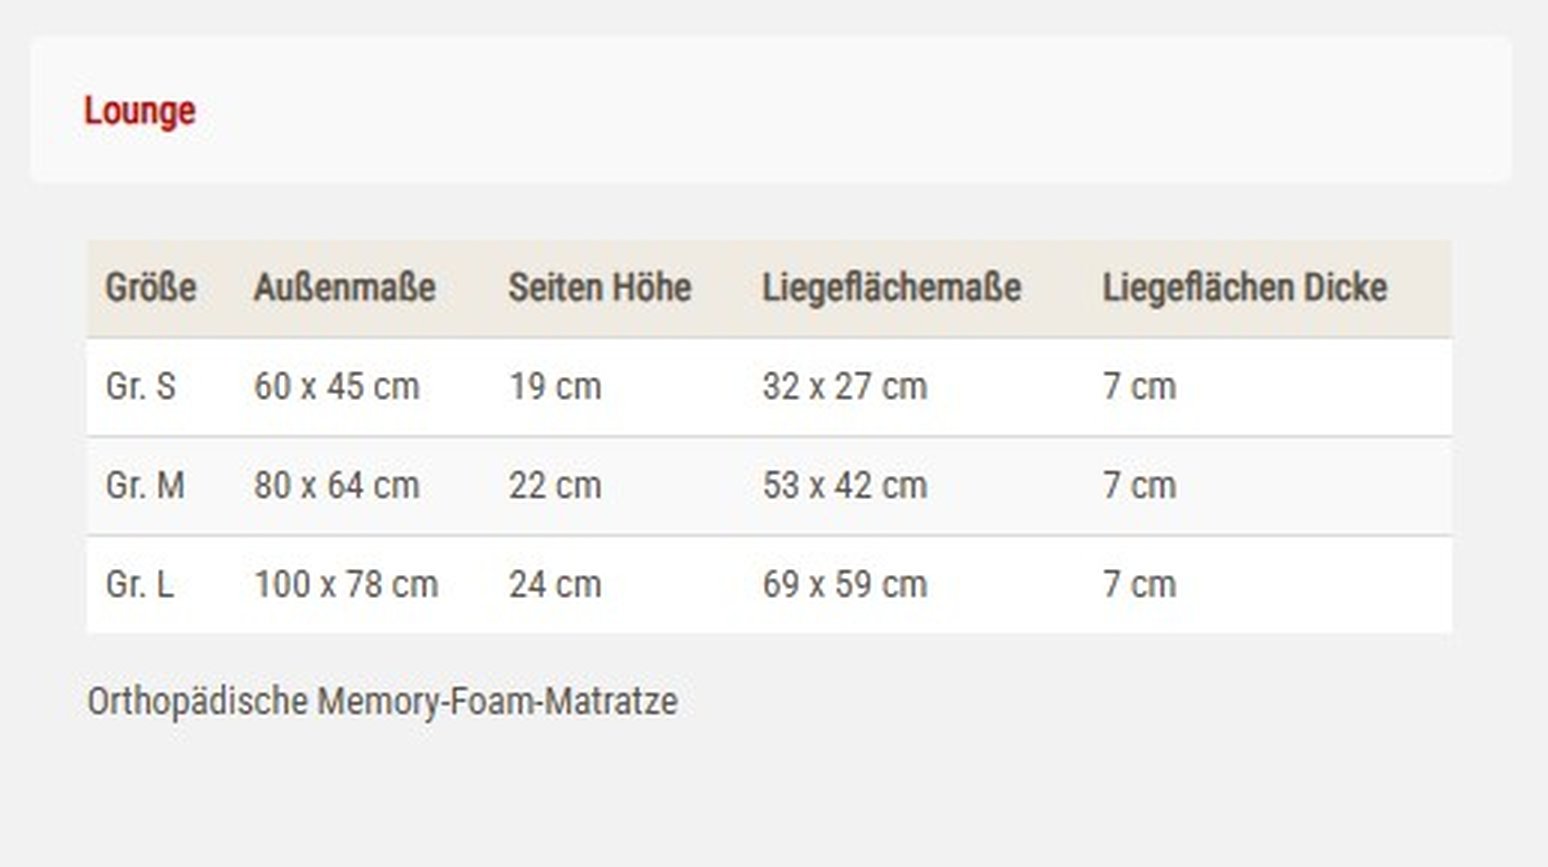Click the Liegeflächemaße column header
Viewport: 1548px width, 867px height.
click(892, 288)
